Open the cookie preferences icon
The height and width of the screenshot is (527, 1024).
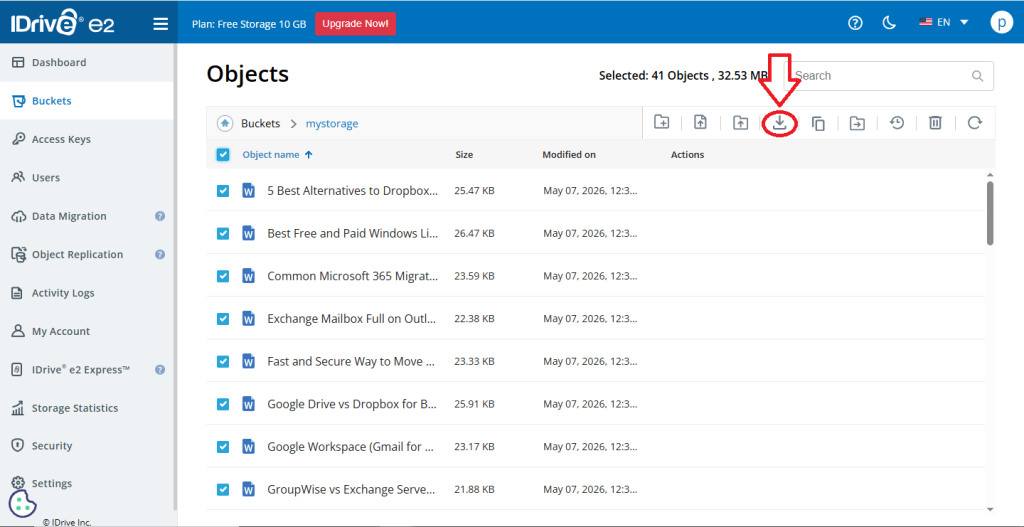(23, 503)
